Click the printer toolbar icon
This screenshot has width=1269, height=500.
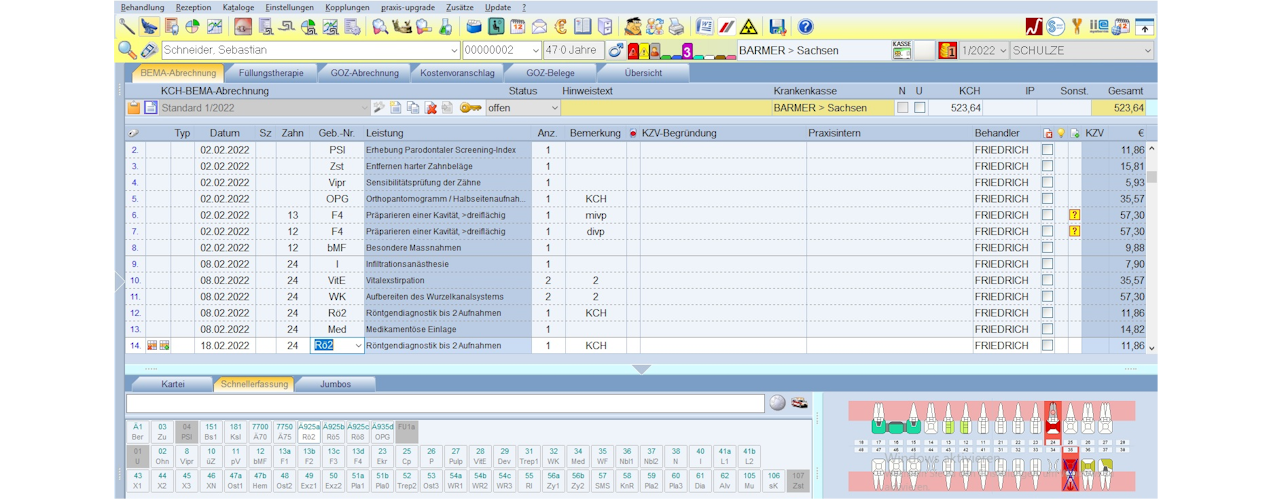pyautogui.click(x=676, y=27)
